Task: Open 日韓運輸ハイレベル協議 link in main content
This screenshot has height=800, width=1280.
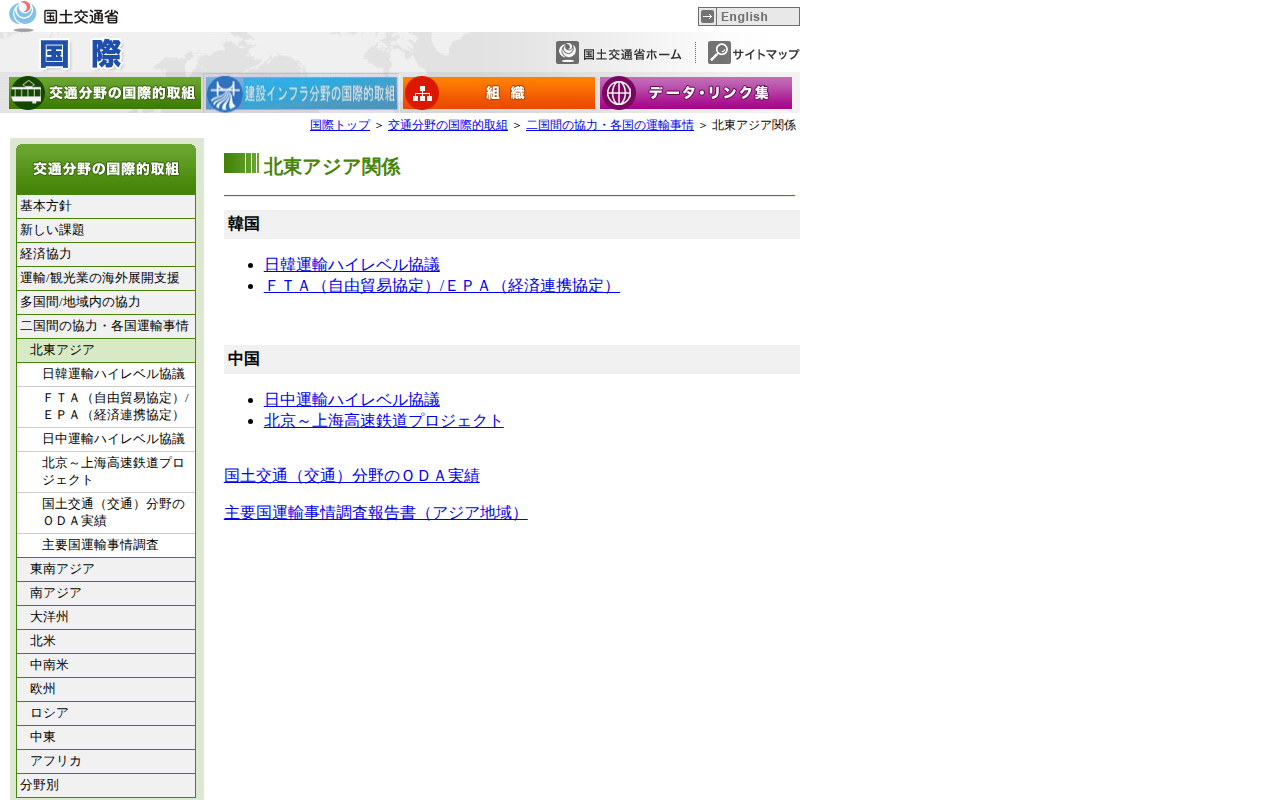Action: coord(352,265)
